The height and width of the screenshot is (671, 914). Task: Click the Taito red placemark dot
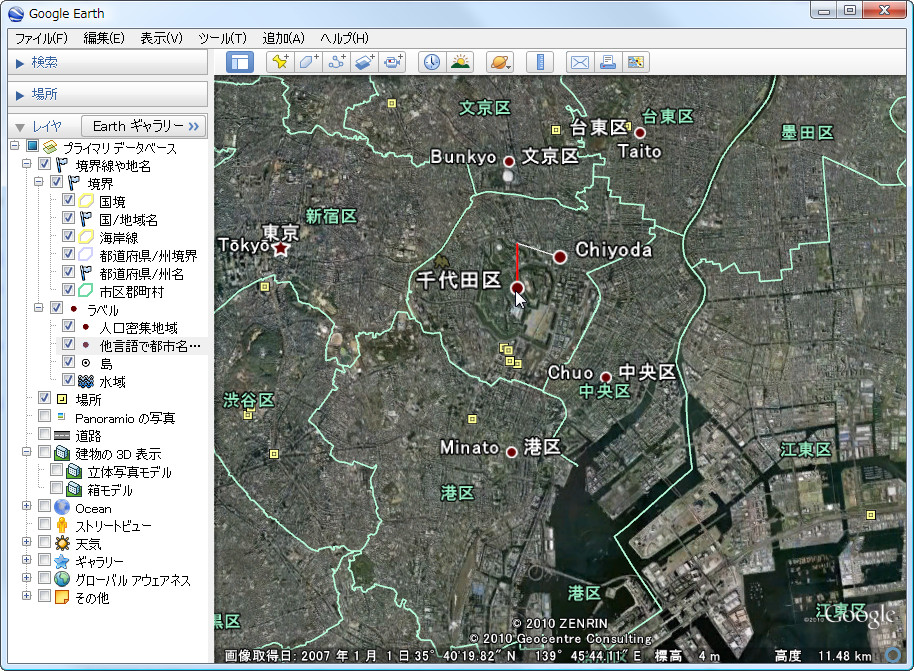coord(639,132)
